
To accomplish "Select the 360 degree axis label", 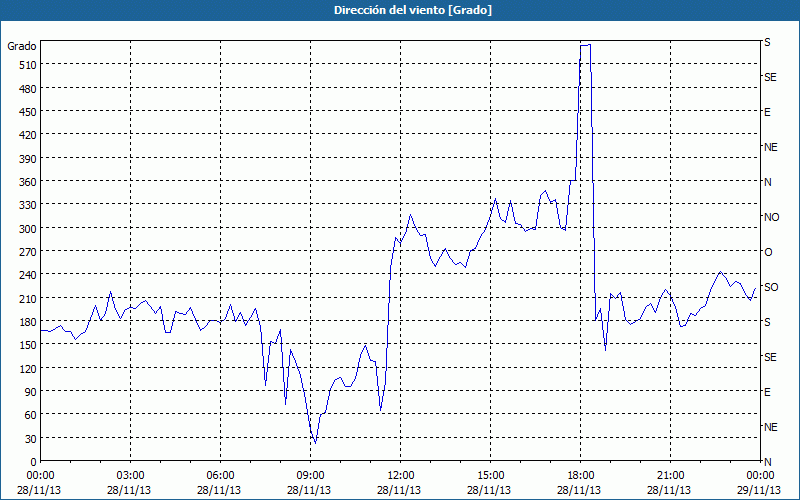I will pos(28,182).
